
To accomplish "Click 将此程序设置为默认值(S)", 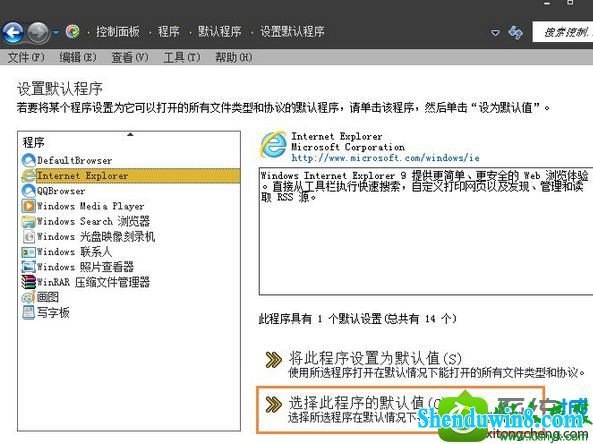I will pyautogui.click(x=375, y=358).
